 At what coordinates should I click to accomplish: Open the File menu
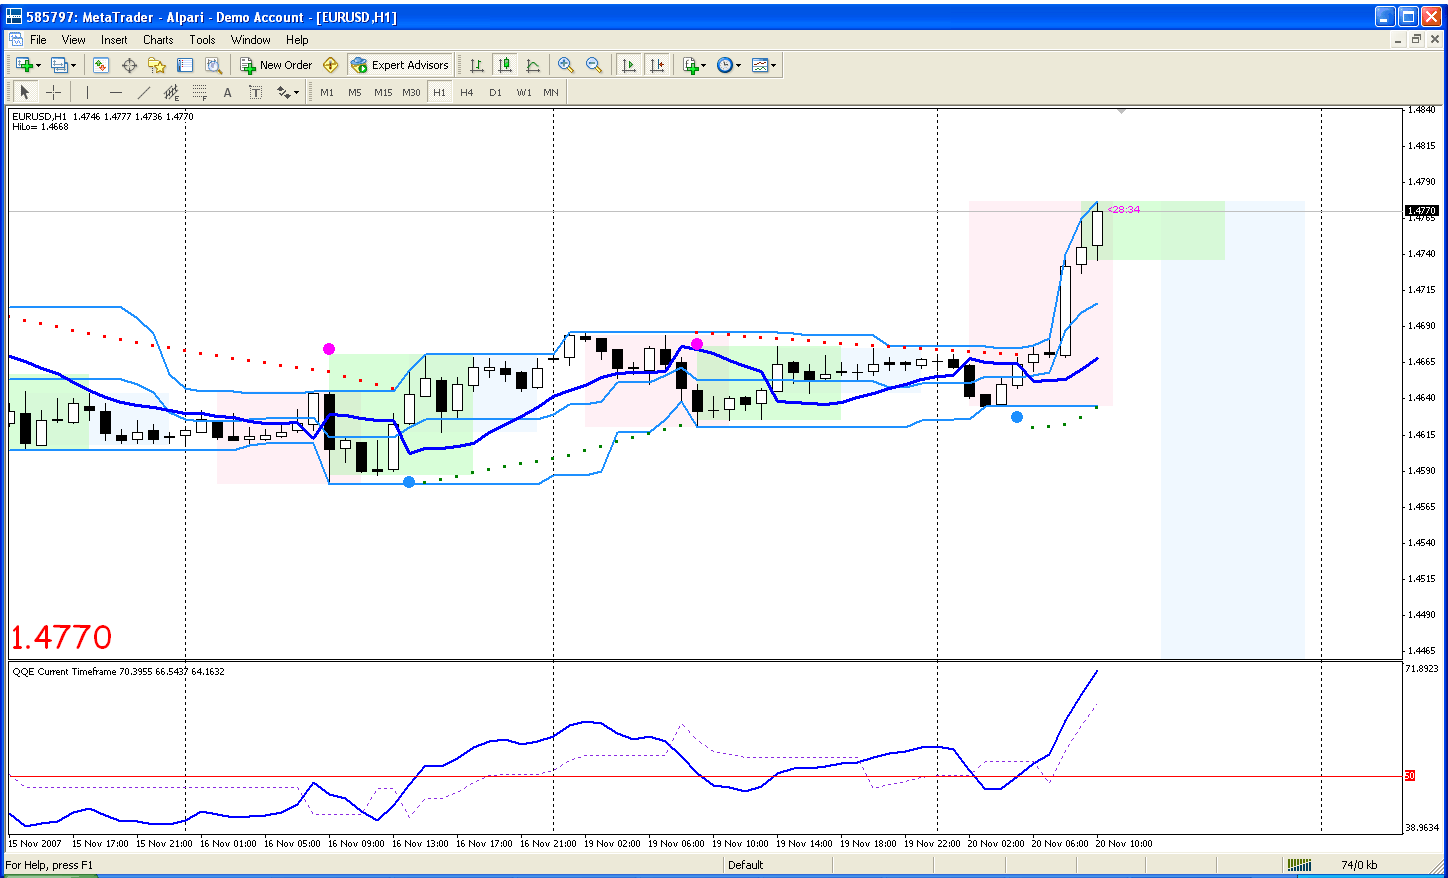38,40
